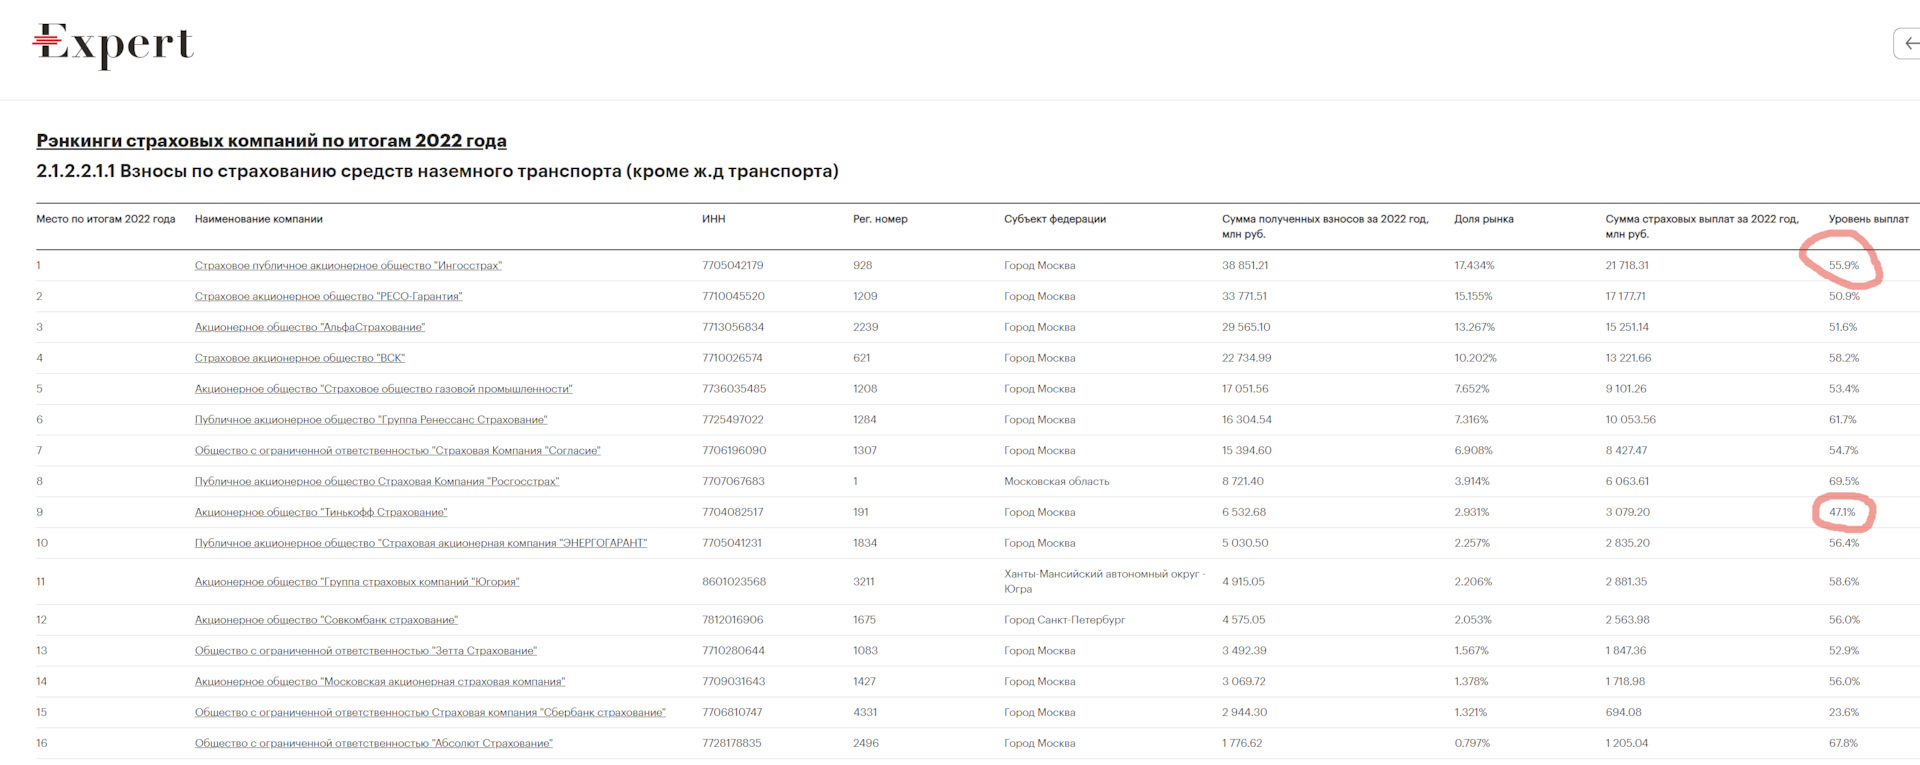Click the 'Доля рынка' column header
The image size is (1920, 765).
coord(1484,219)
